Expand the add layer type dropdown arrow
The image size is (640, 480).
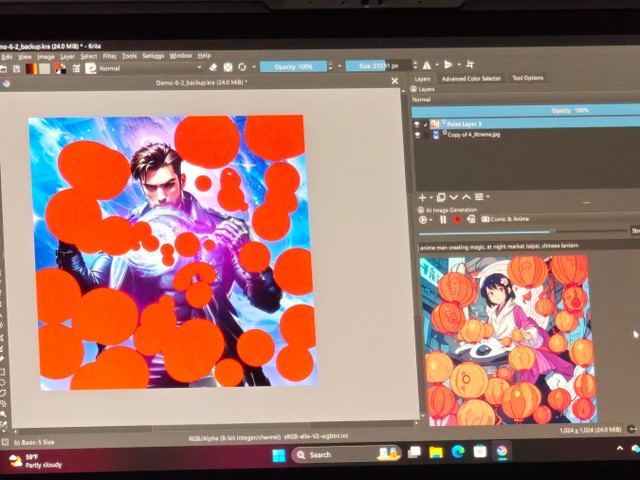coord(431,198)
